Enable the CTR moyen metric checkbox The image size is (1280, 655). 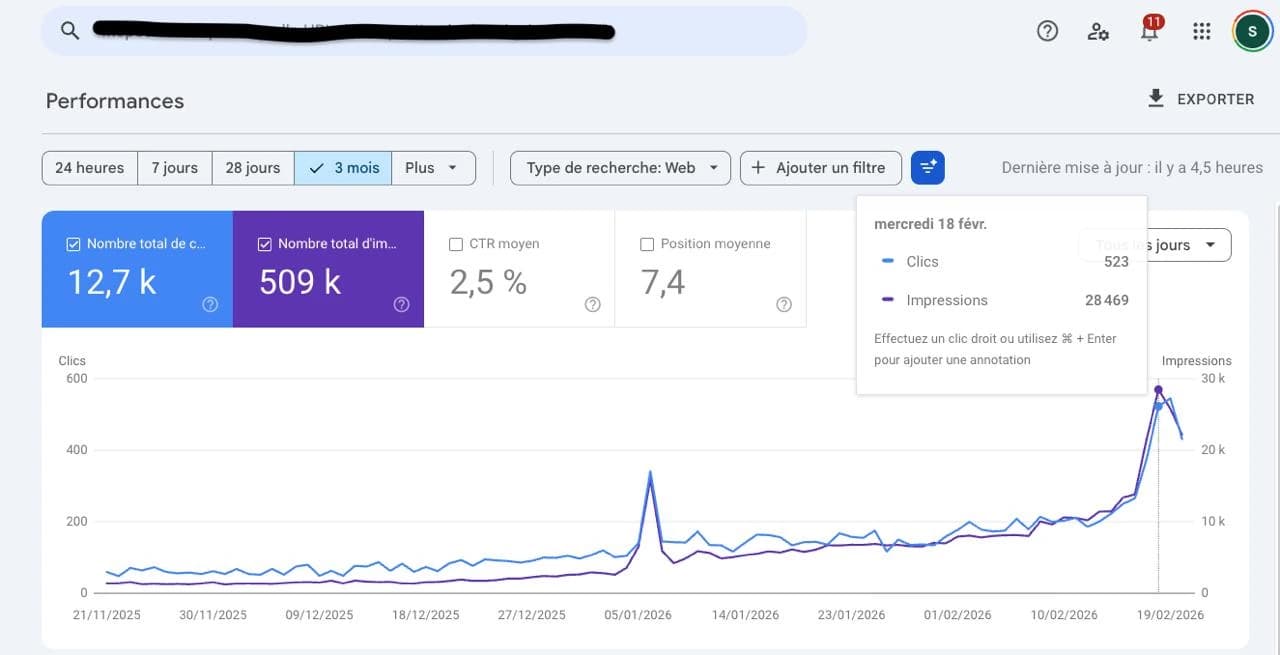[456, 243]
